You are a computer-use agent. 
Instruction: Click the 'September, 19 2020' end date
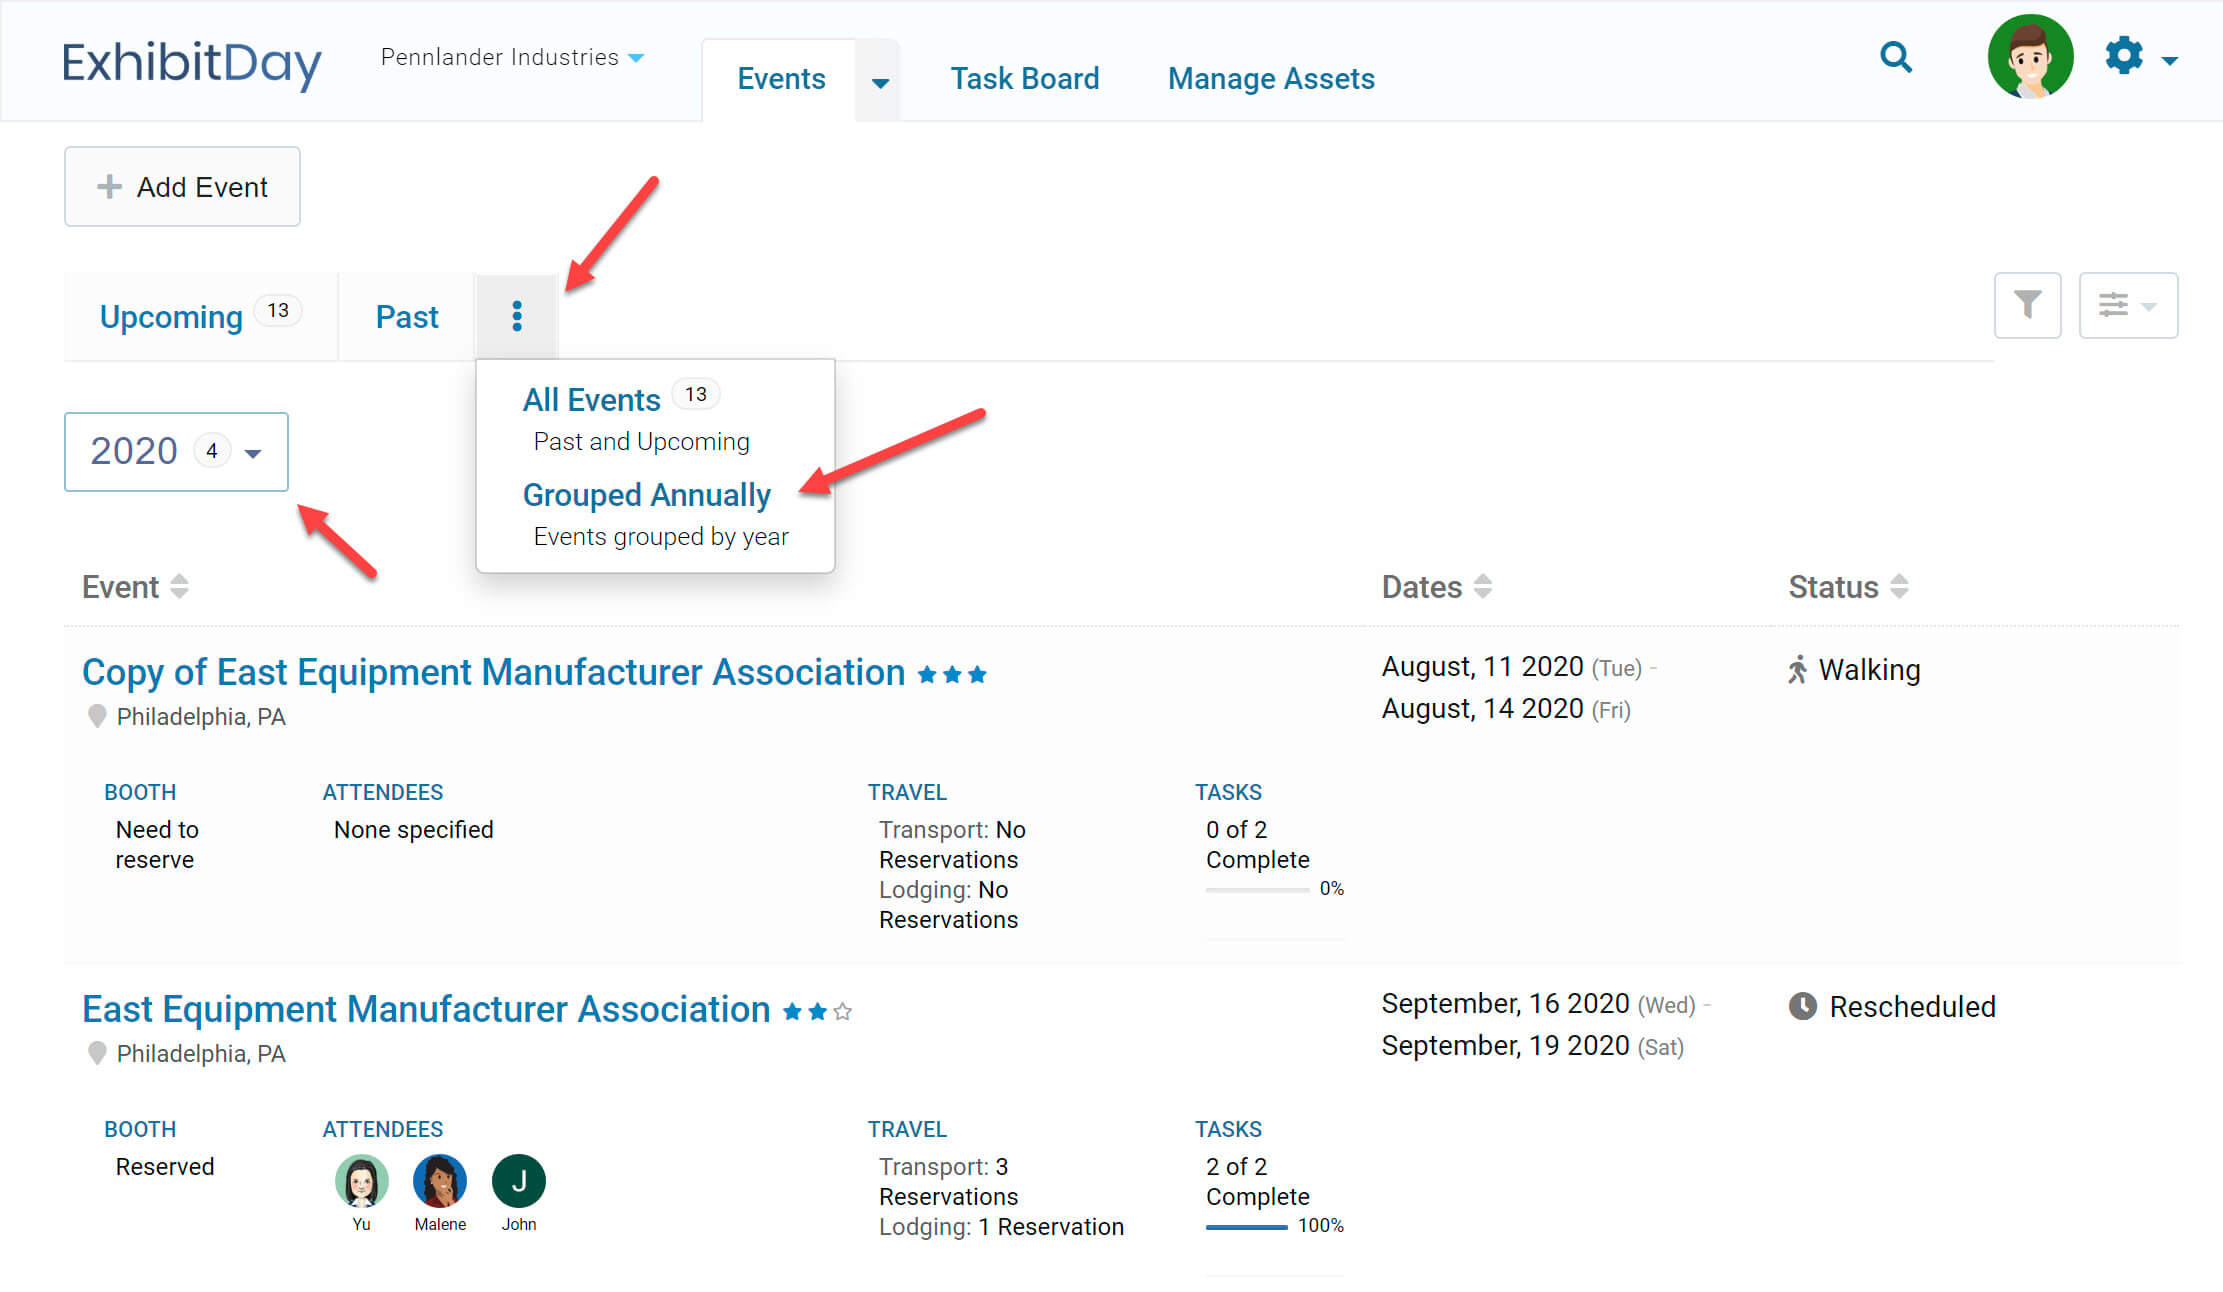click(1505, 1045)
